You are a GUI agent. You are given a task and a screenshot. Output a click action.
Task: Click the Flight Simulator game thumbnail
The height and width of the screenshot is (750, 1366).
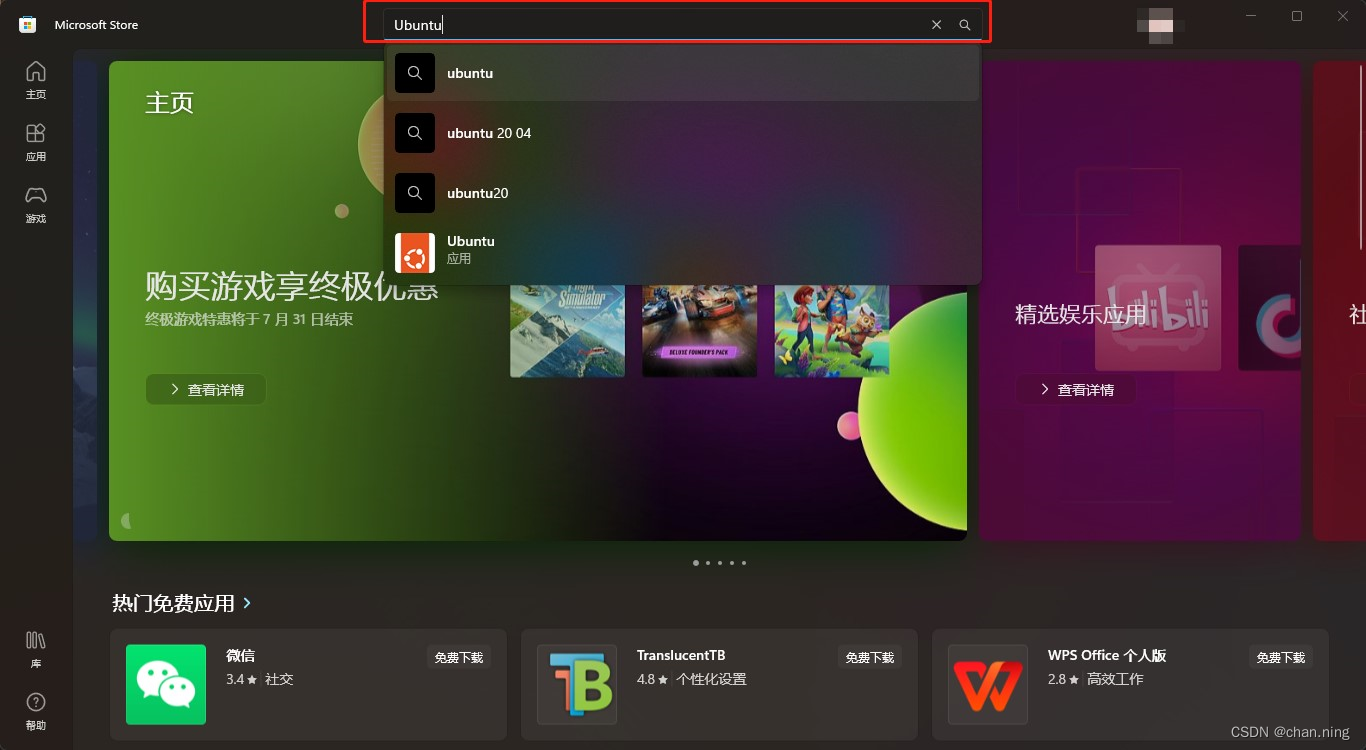coord(568,331)
